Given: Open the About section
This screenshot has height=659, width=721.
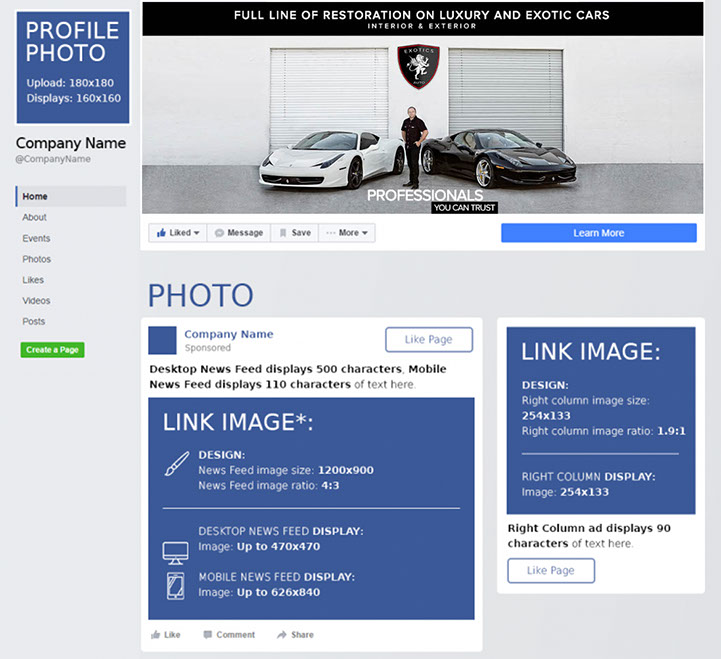Looking at the screenshot, I should point(35,218).
